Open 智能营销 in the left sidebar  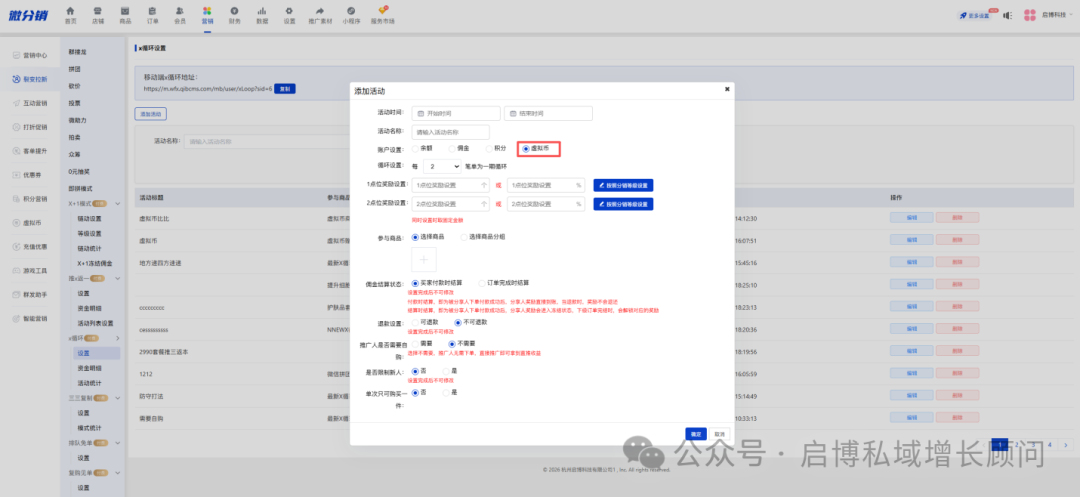pyautogui.click(x=30, y=319)
